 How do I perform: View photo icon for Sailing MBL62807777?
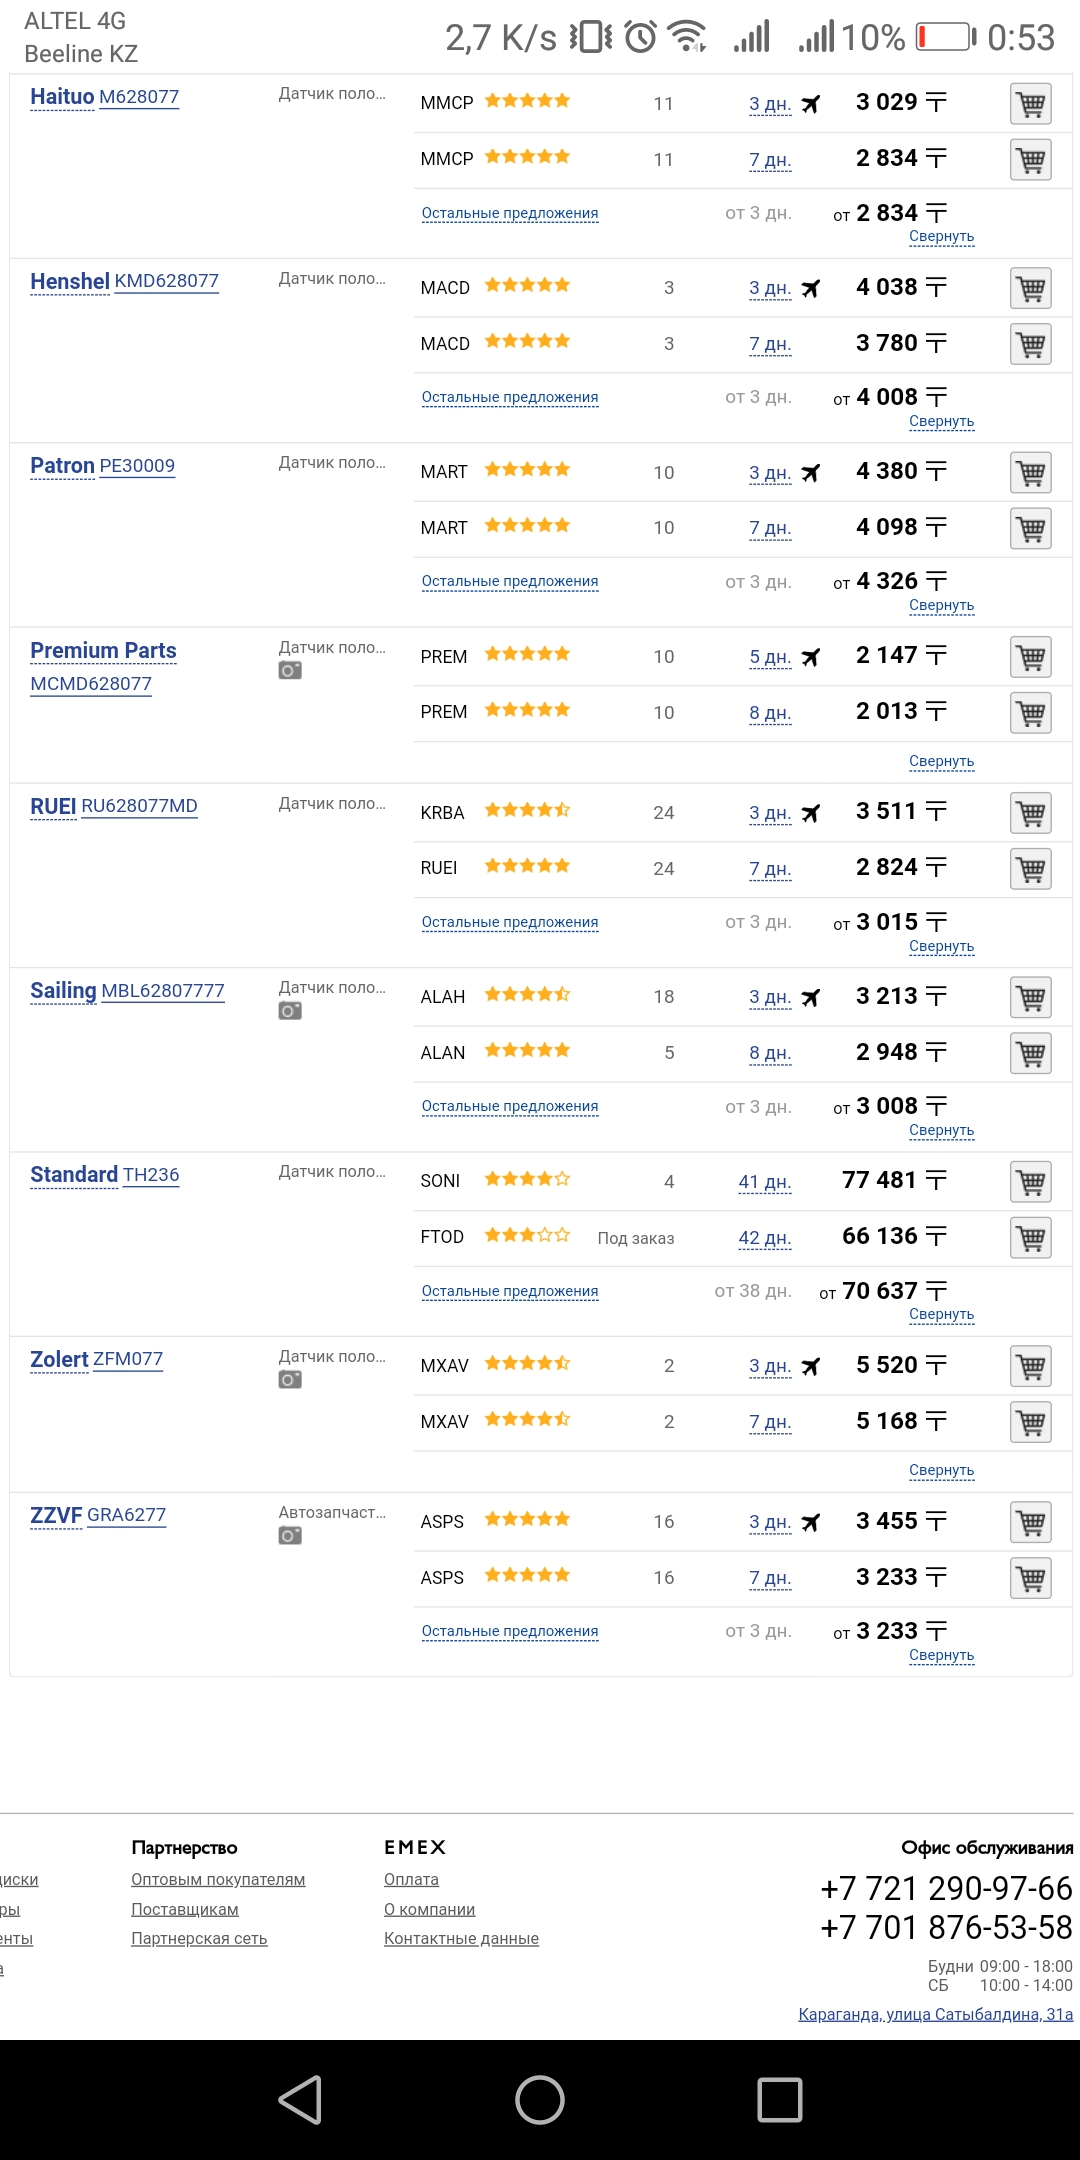(290, 1011)
